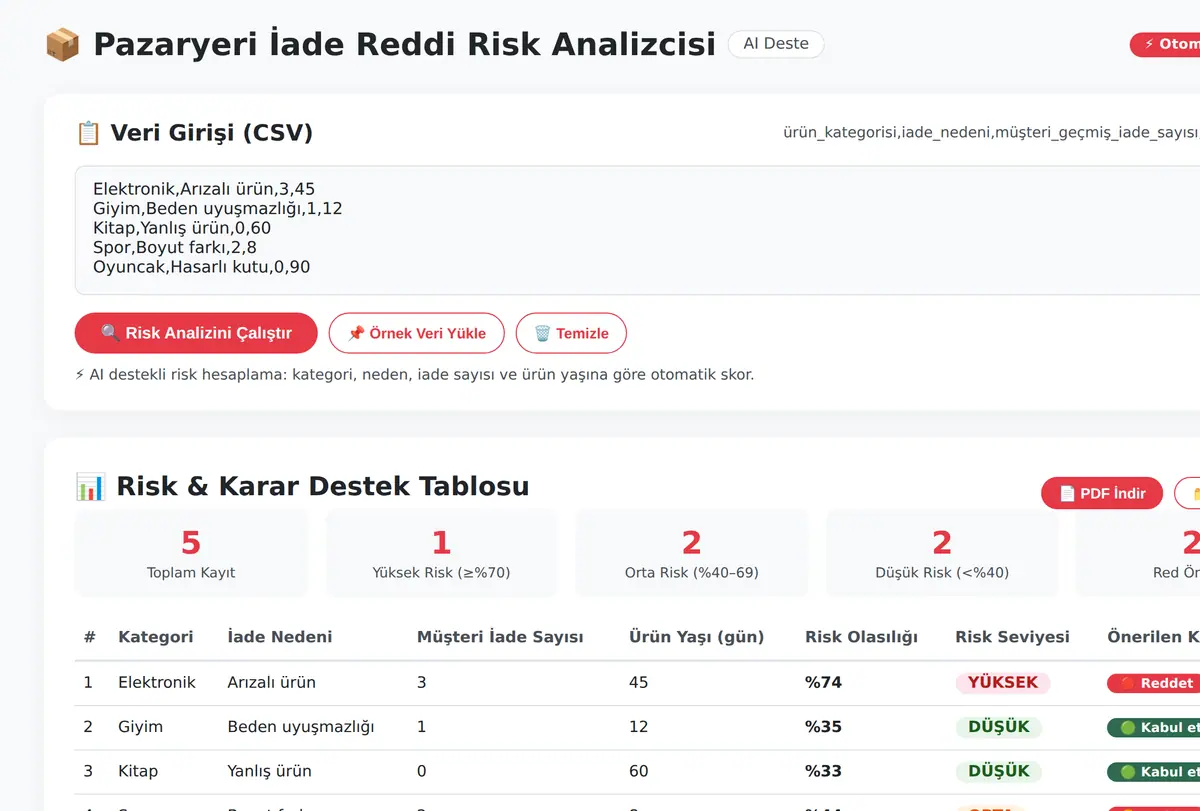Click the DÜŞÜK badge in the Giyim row

pos(999,727)
